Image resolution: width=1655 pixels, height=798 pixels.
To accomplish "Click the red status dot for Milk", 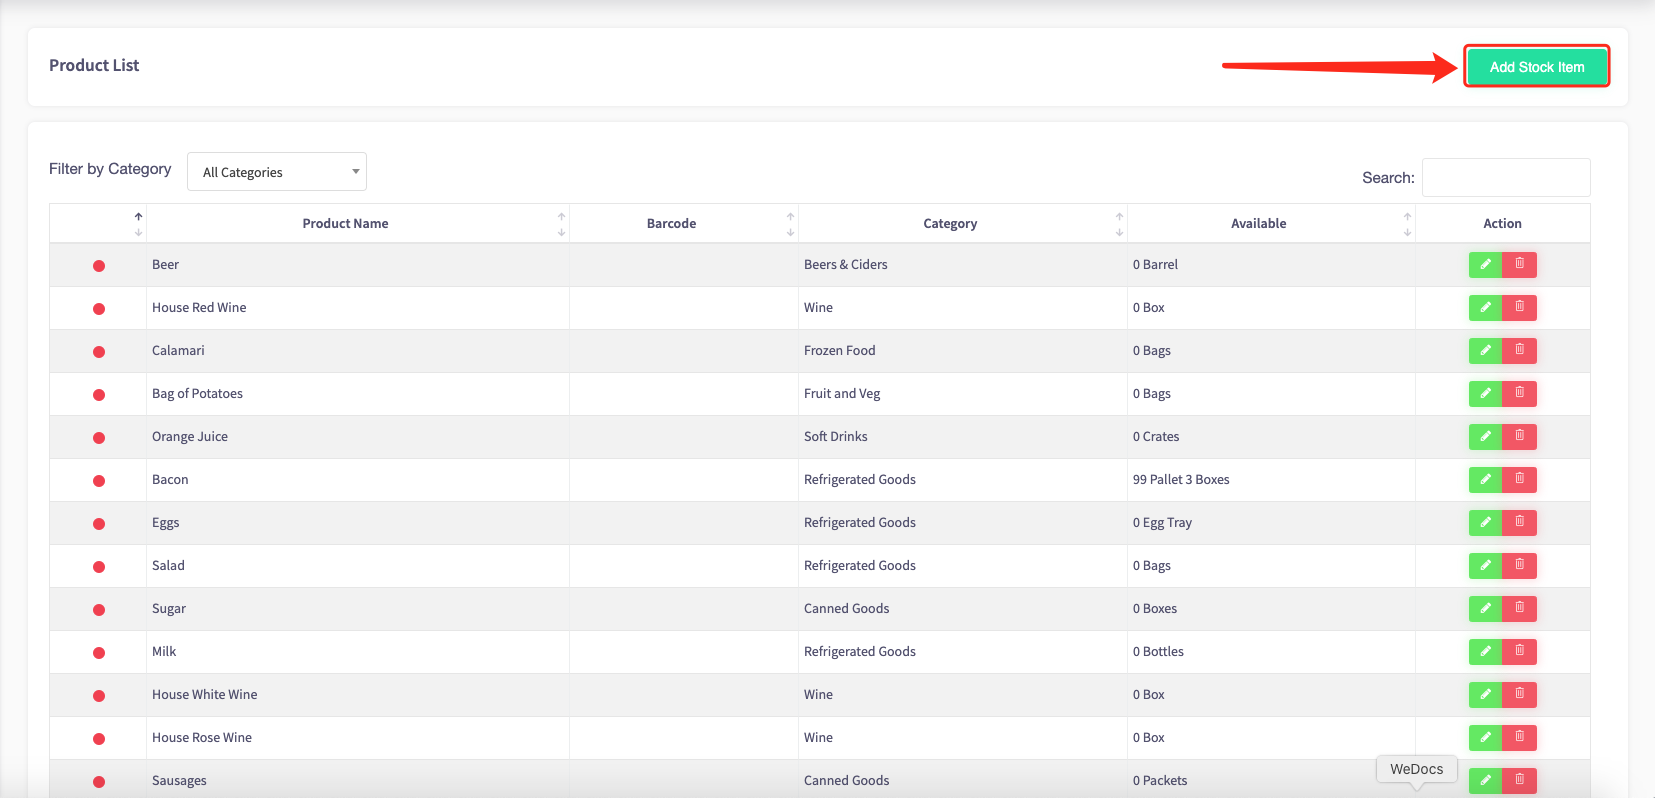I will [x=99, y=653].
